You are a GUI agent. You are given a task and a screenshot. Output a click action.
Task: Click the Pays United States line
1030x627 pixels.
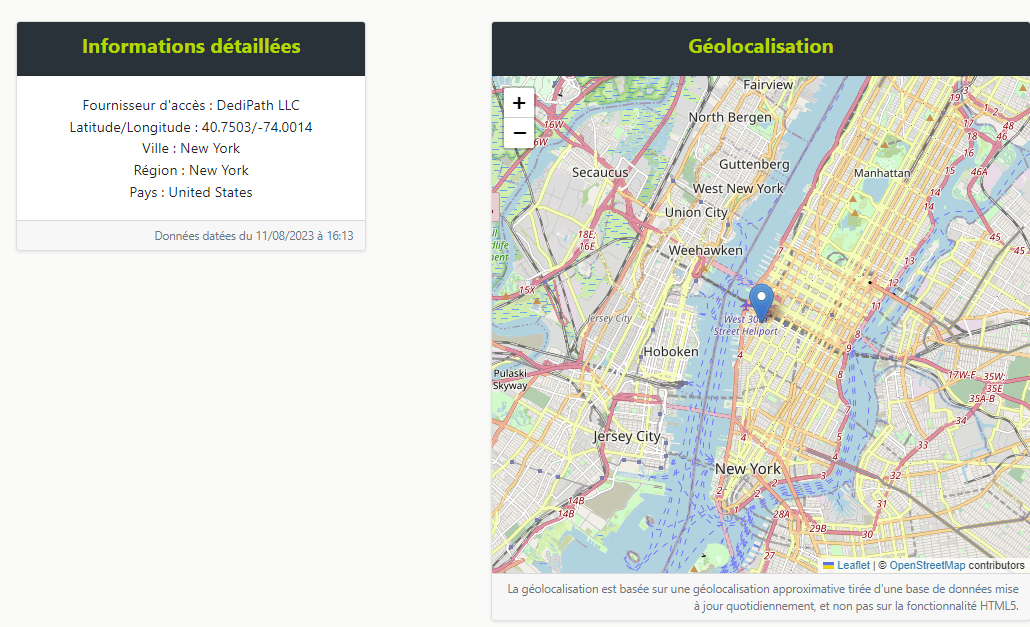(x=191, y=192)
